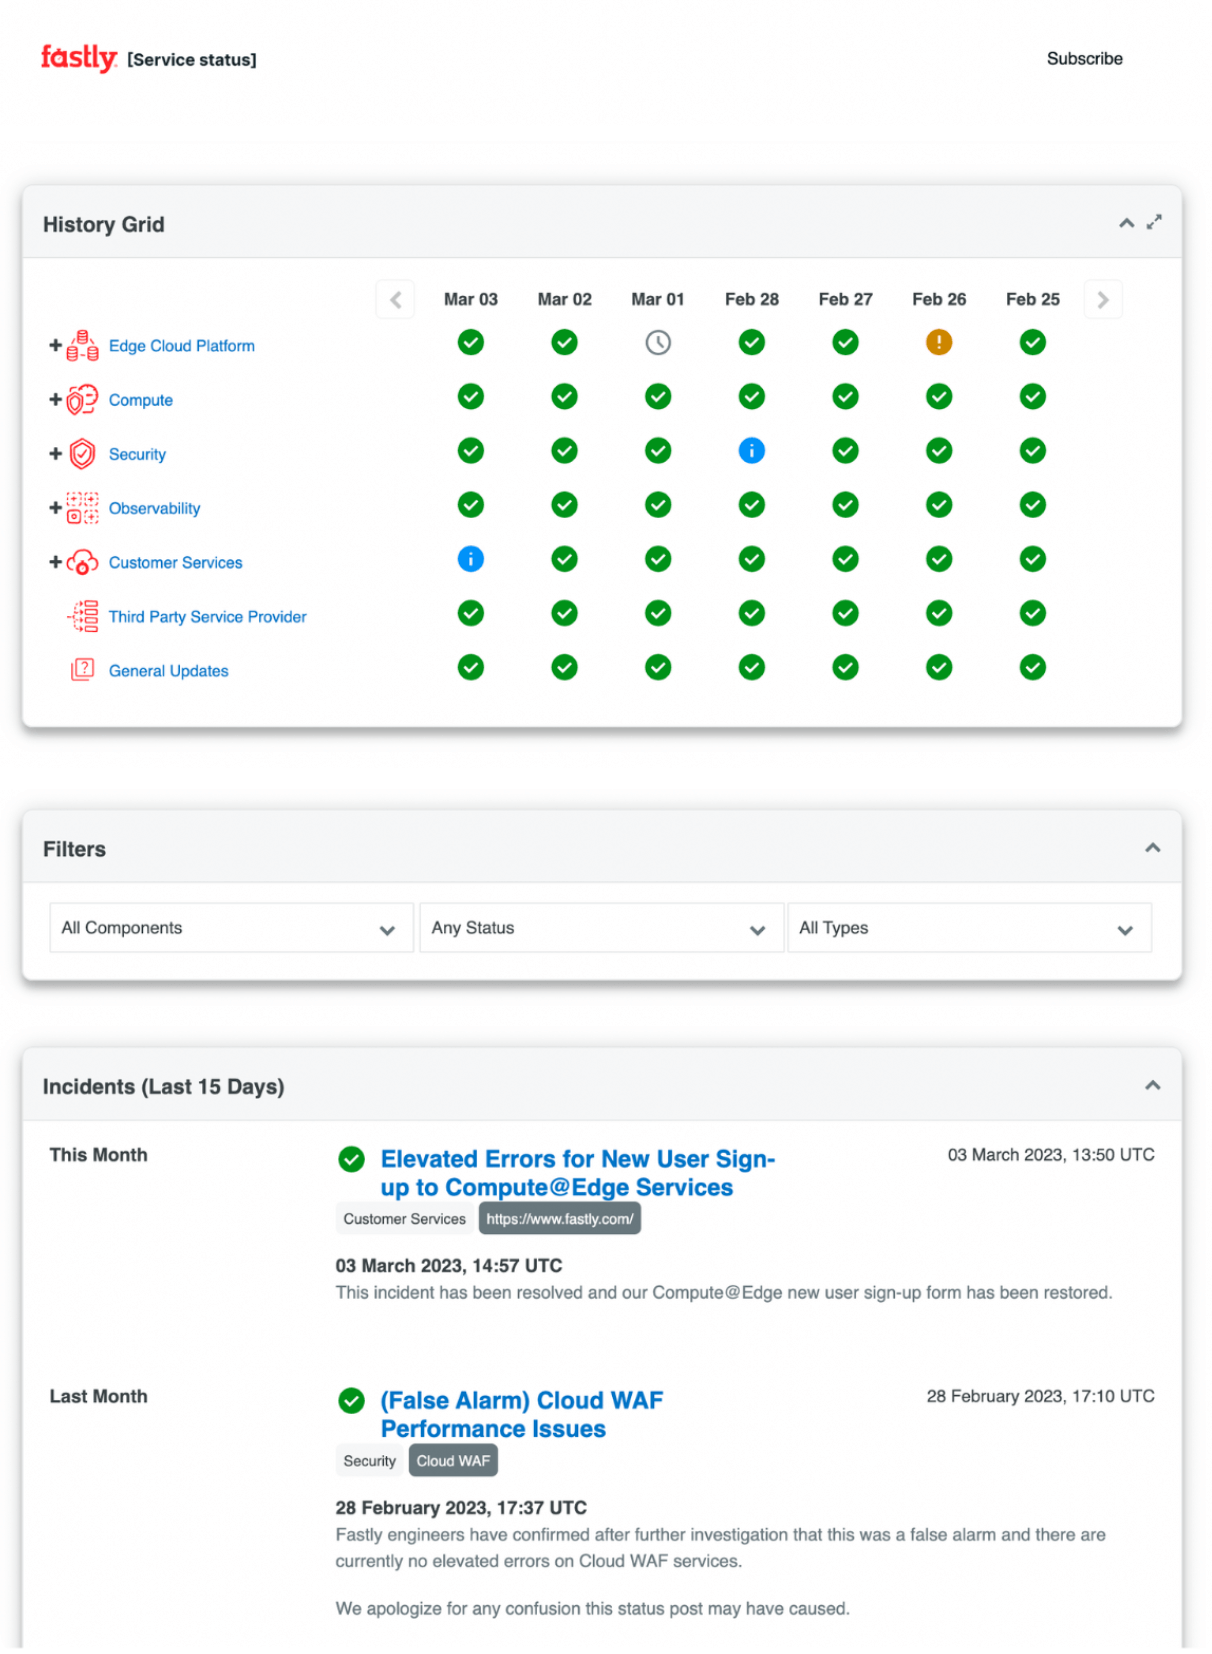
Task: Click the Observability component icon
Action: (83, 508)
